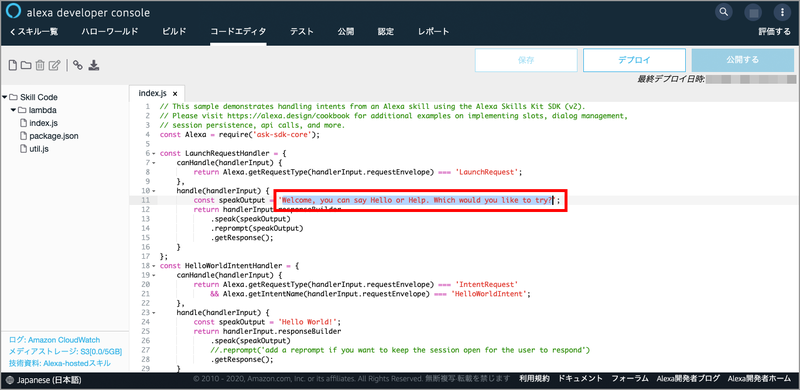Open the フォーラム footer link
This screenshot has width=800, height=390.
point(630,379)
